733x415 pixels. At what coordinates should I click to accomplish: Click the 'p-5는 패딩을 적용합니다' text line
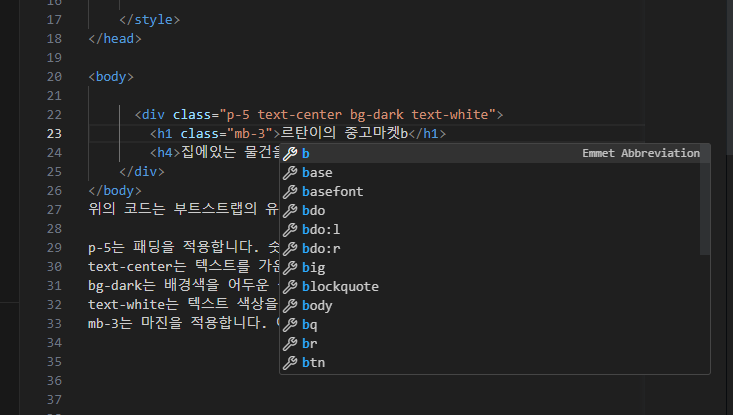click(173, 247)
